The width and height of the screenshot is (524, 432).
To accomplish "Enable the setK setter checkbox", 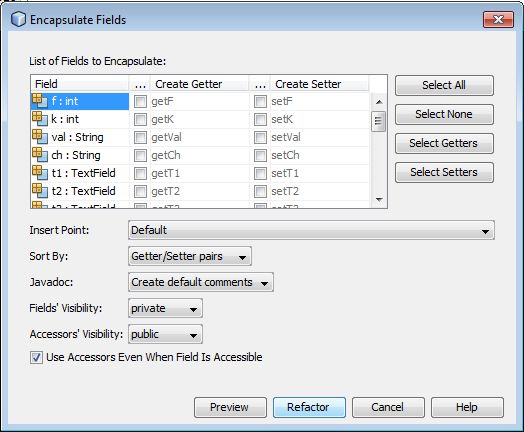I will coord(260,119).
